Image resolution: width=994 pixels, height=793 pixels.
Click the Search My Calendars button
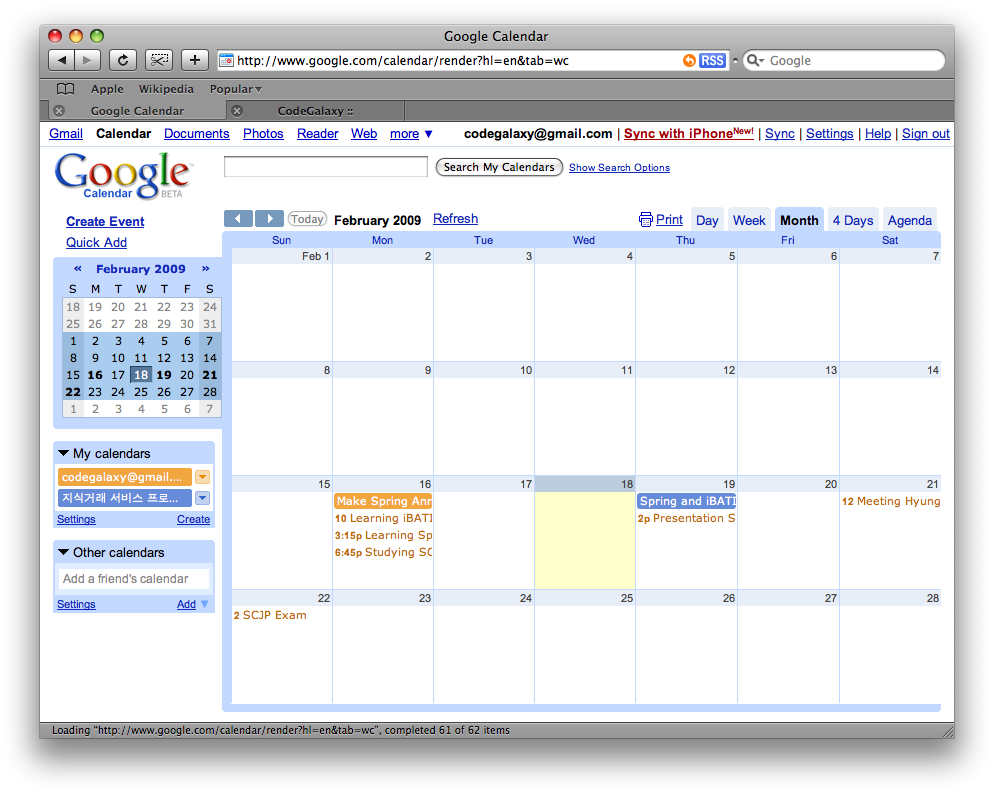coord(499,167)
